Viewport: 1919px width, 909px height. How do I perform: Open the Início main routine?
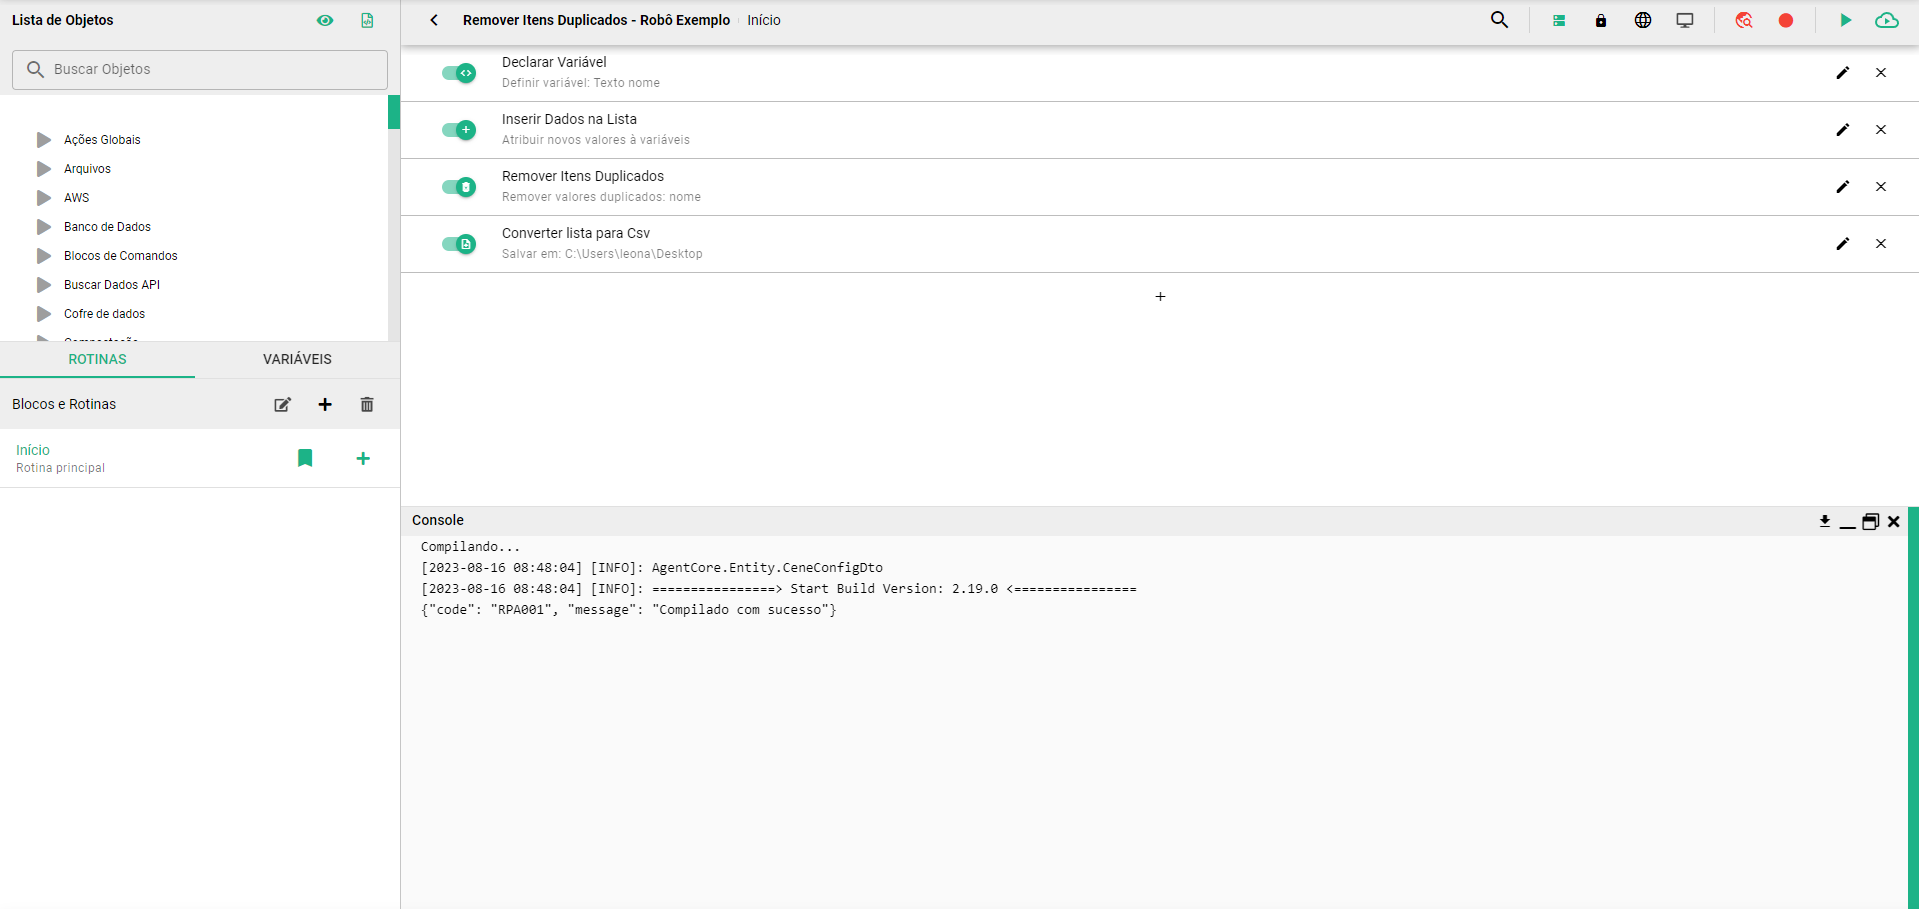pyautogui.click(x=33, y=450)
